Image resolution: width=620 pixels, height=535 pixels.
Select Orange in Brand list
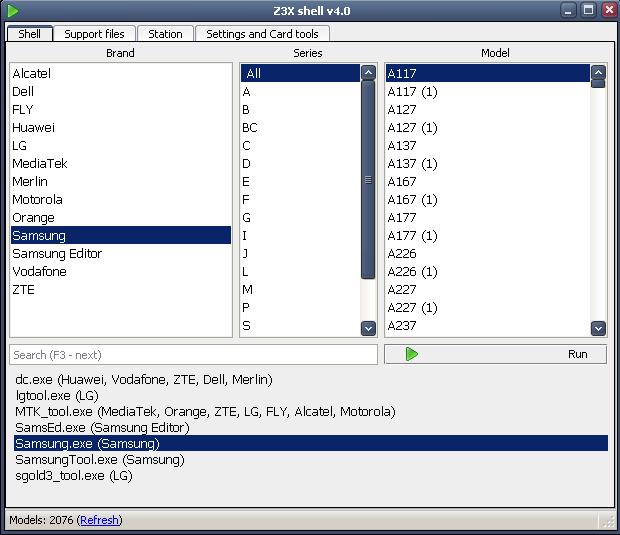tap(121, 217)
